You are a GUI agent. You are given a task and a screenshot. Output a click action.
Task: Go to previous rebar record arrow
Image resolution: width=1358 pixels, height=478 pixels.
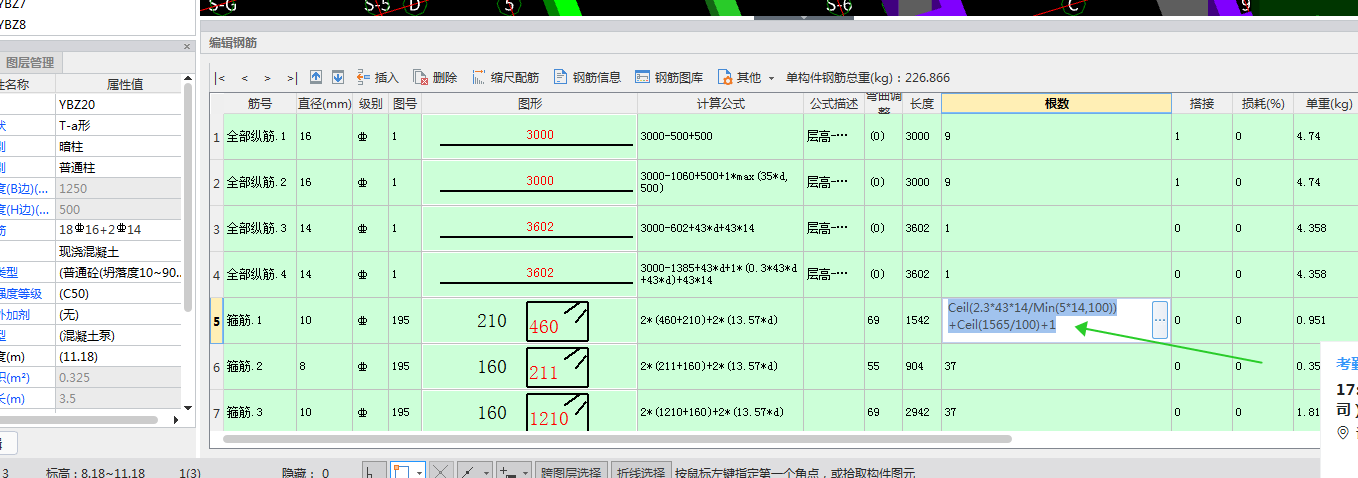pos(244,78)
